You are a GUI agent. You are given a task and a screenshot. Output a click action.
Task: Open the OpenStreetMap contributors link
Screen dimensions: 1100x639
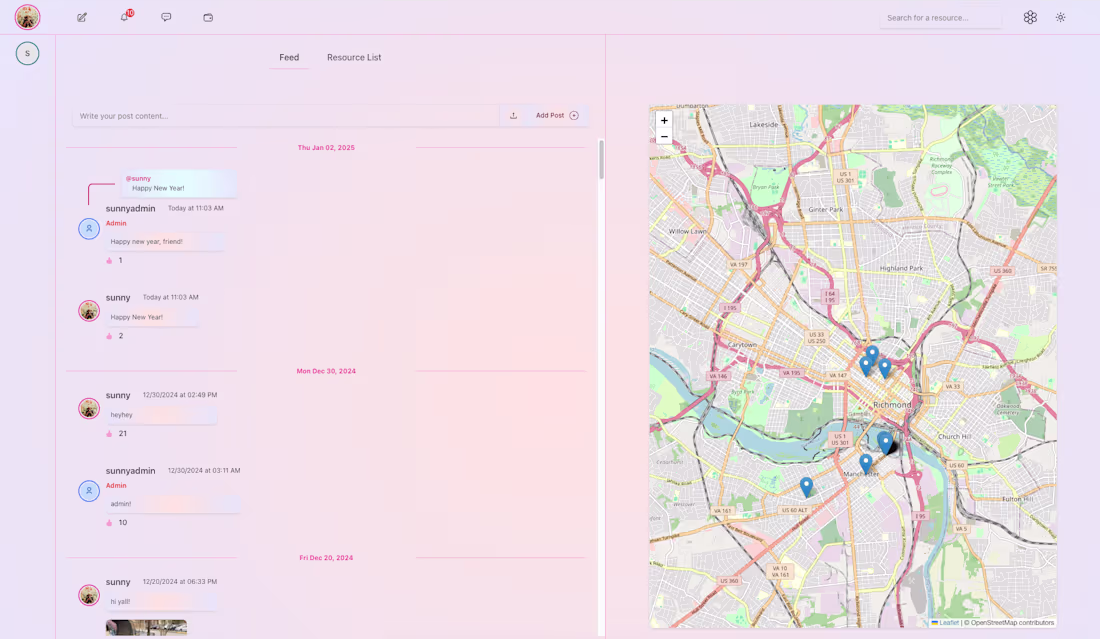click(x=1012, y=623)
